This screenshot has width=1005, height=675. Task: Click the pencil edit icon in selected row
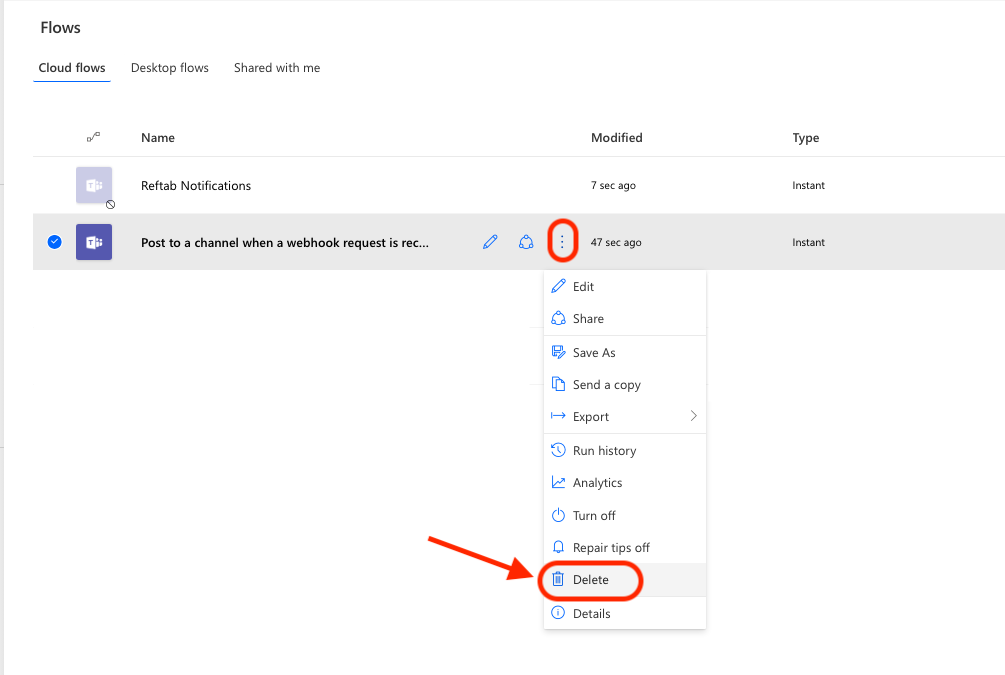[x=490, y=242]
